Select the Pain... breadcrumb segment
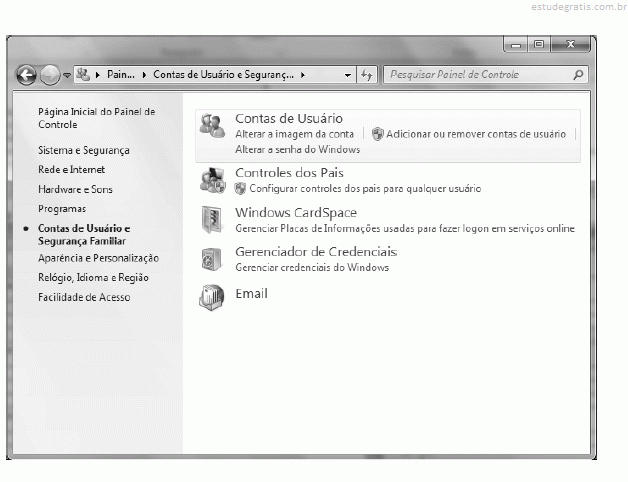Image resolution: width=628 pixels, height=482 pixels. [121, 75]
